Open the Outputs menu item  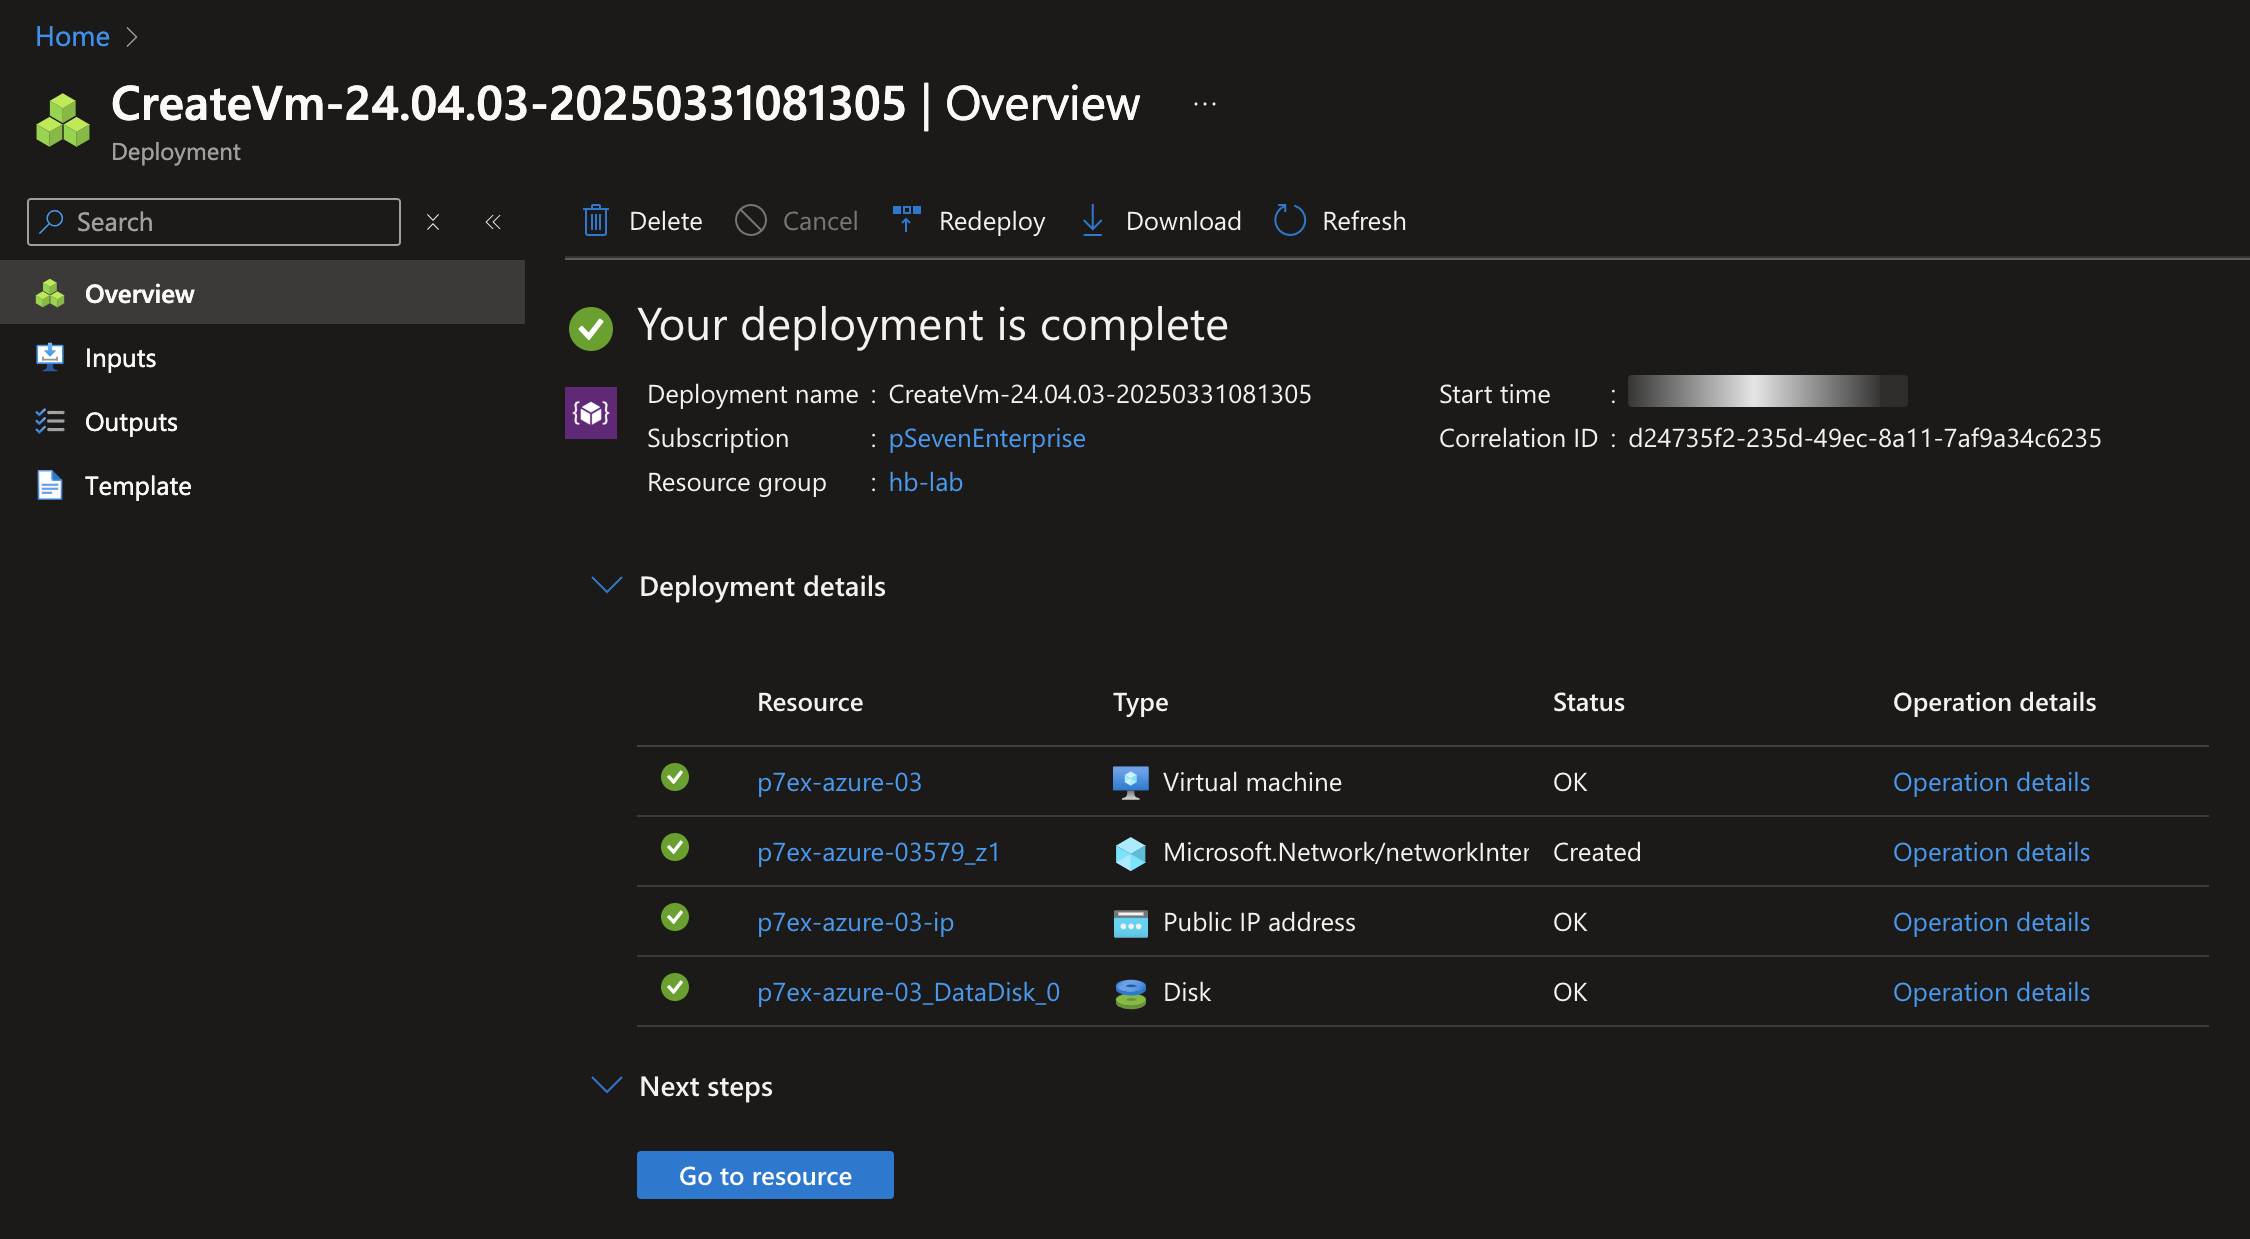(x=131, y=422)
